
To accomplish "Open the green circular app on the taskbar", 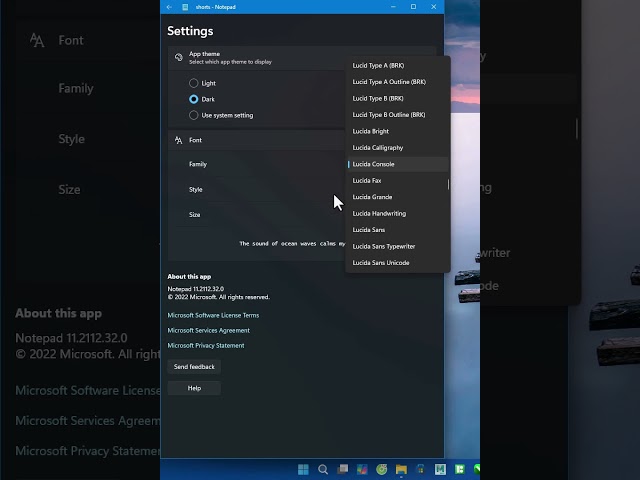I will 382,469.
